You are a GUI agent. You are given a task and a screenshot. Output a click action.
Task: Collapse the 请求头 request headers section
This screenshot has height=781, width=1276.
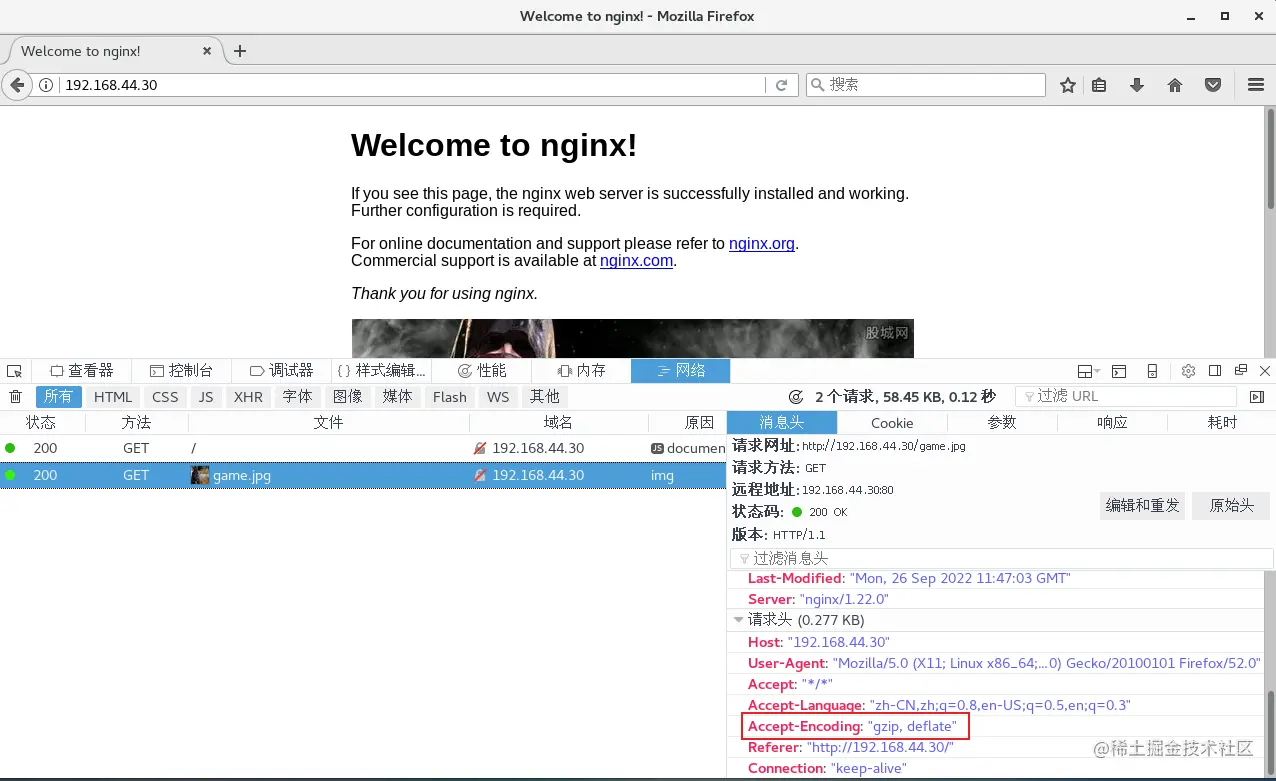coord(738,620)
